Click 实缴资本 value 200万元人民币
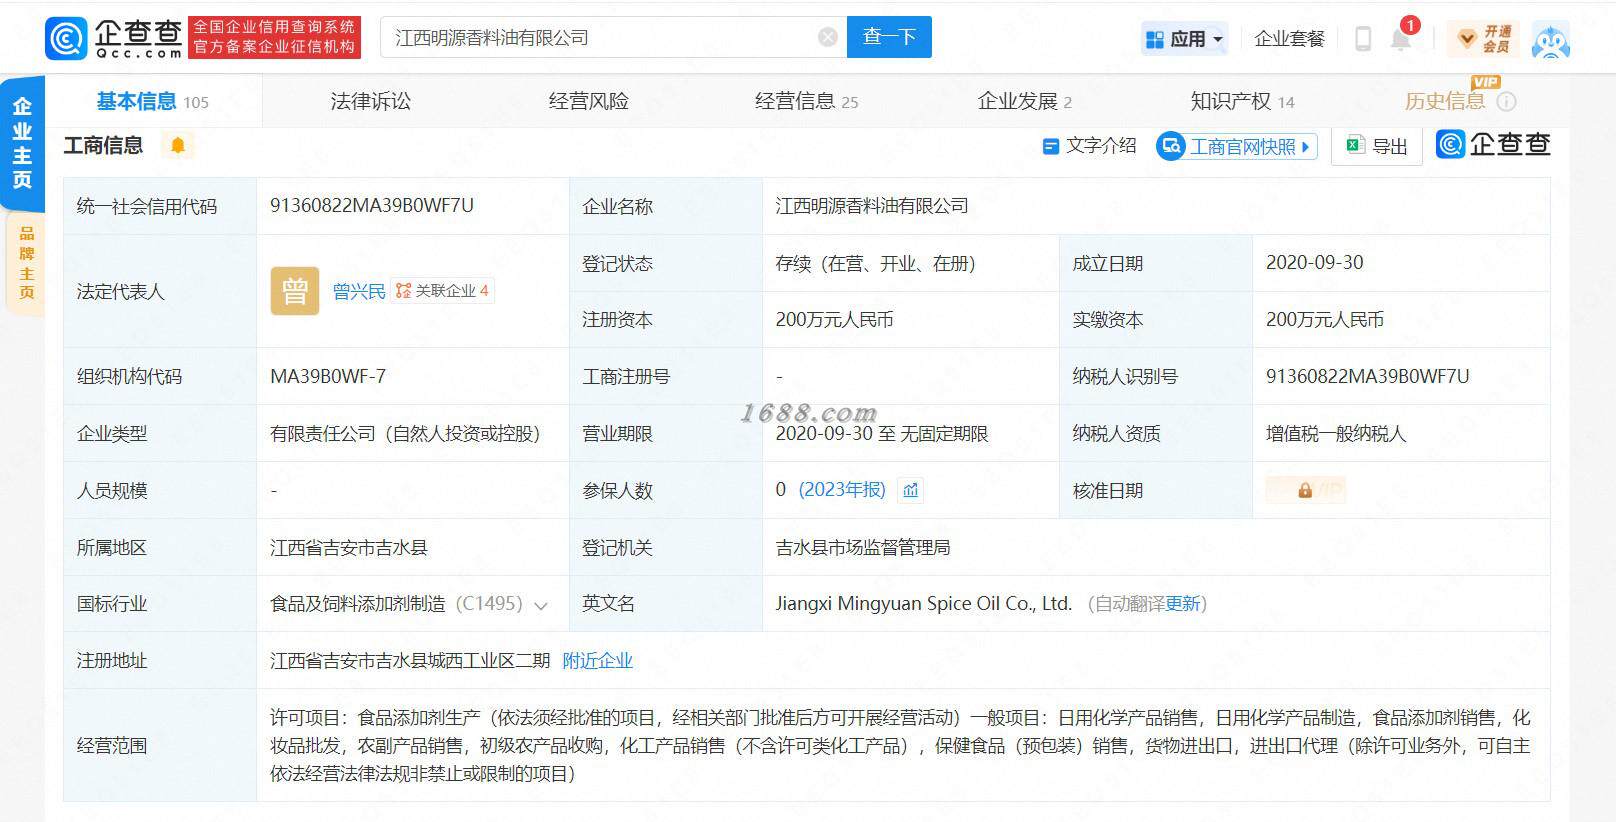The height and width of the screenshot is (822, 1616). (x=1325, y=320)
